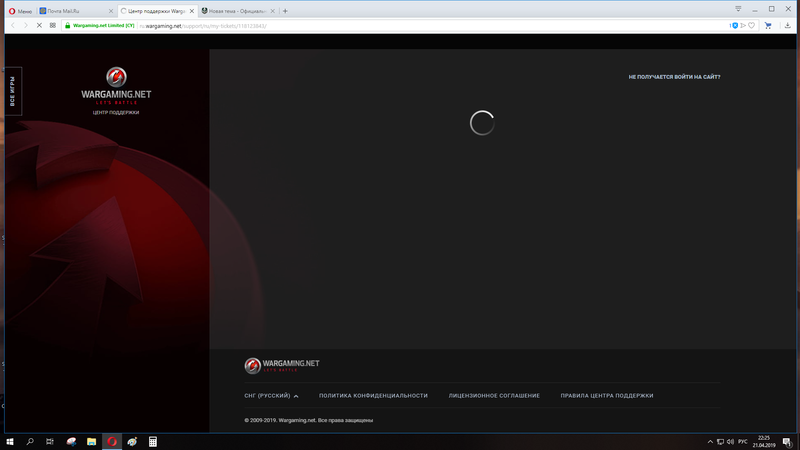Go forward with the browser forward arrow
The image size is (800, 450).
26,26
